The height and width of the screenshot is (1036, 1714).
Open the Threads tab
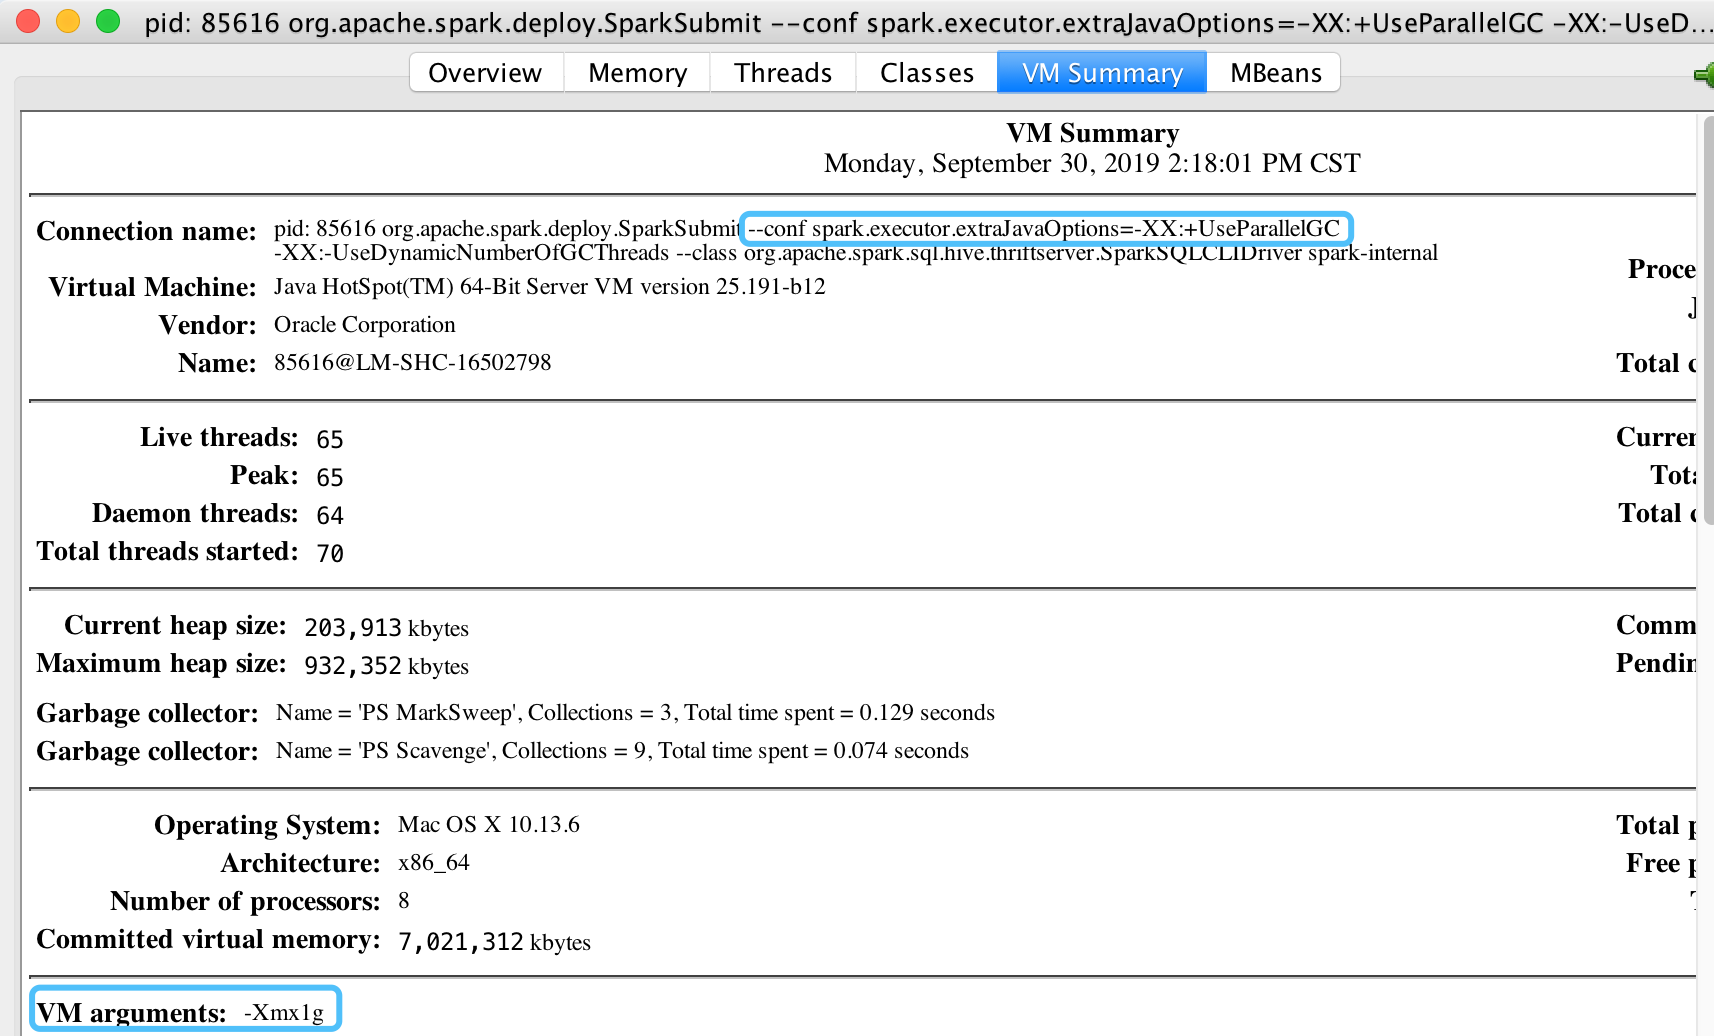(783, 73)
